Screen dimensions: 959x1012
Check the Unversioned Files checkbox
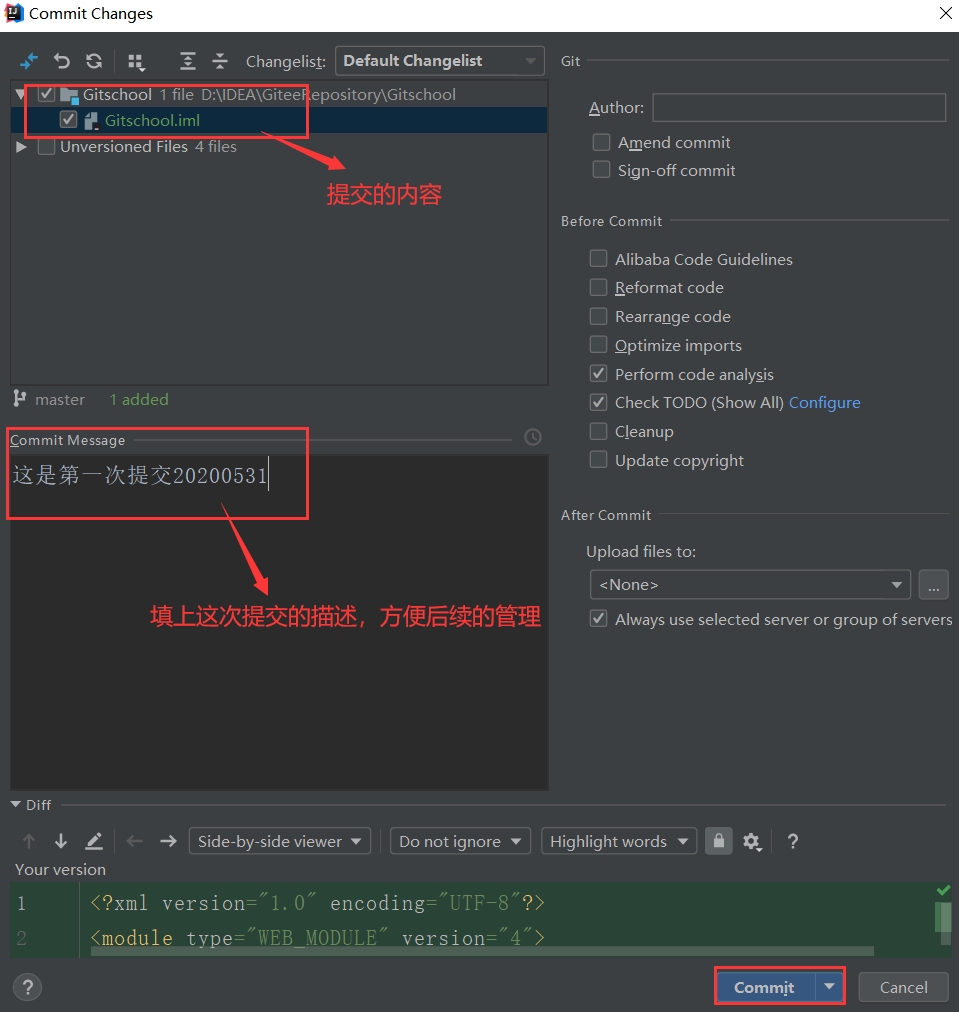tap(46, 147)
